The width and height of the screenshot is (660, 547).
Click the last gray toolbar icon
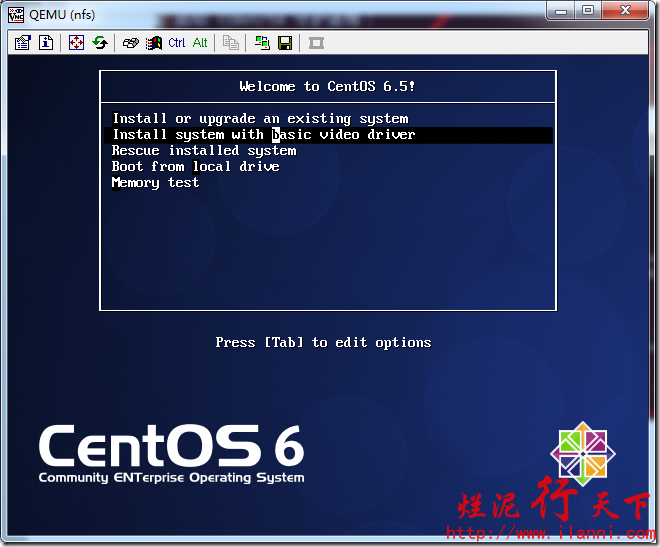(316, 43)
